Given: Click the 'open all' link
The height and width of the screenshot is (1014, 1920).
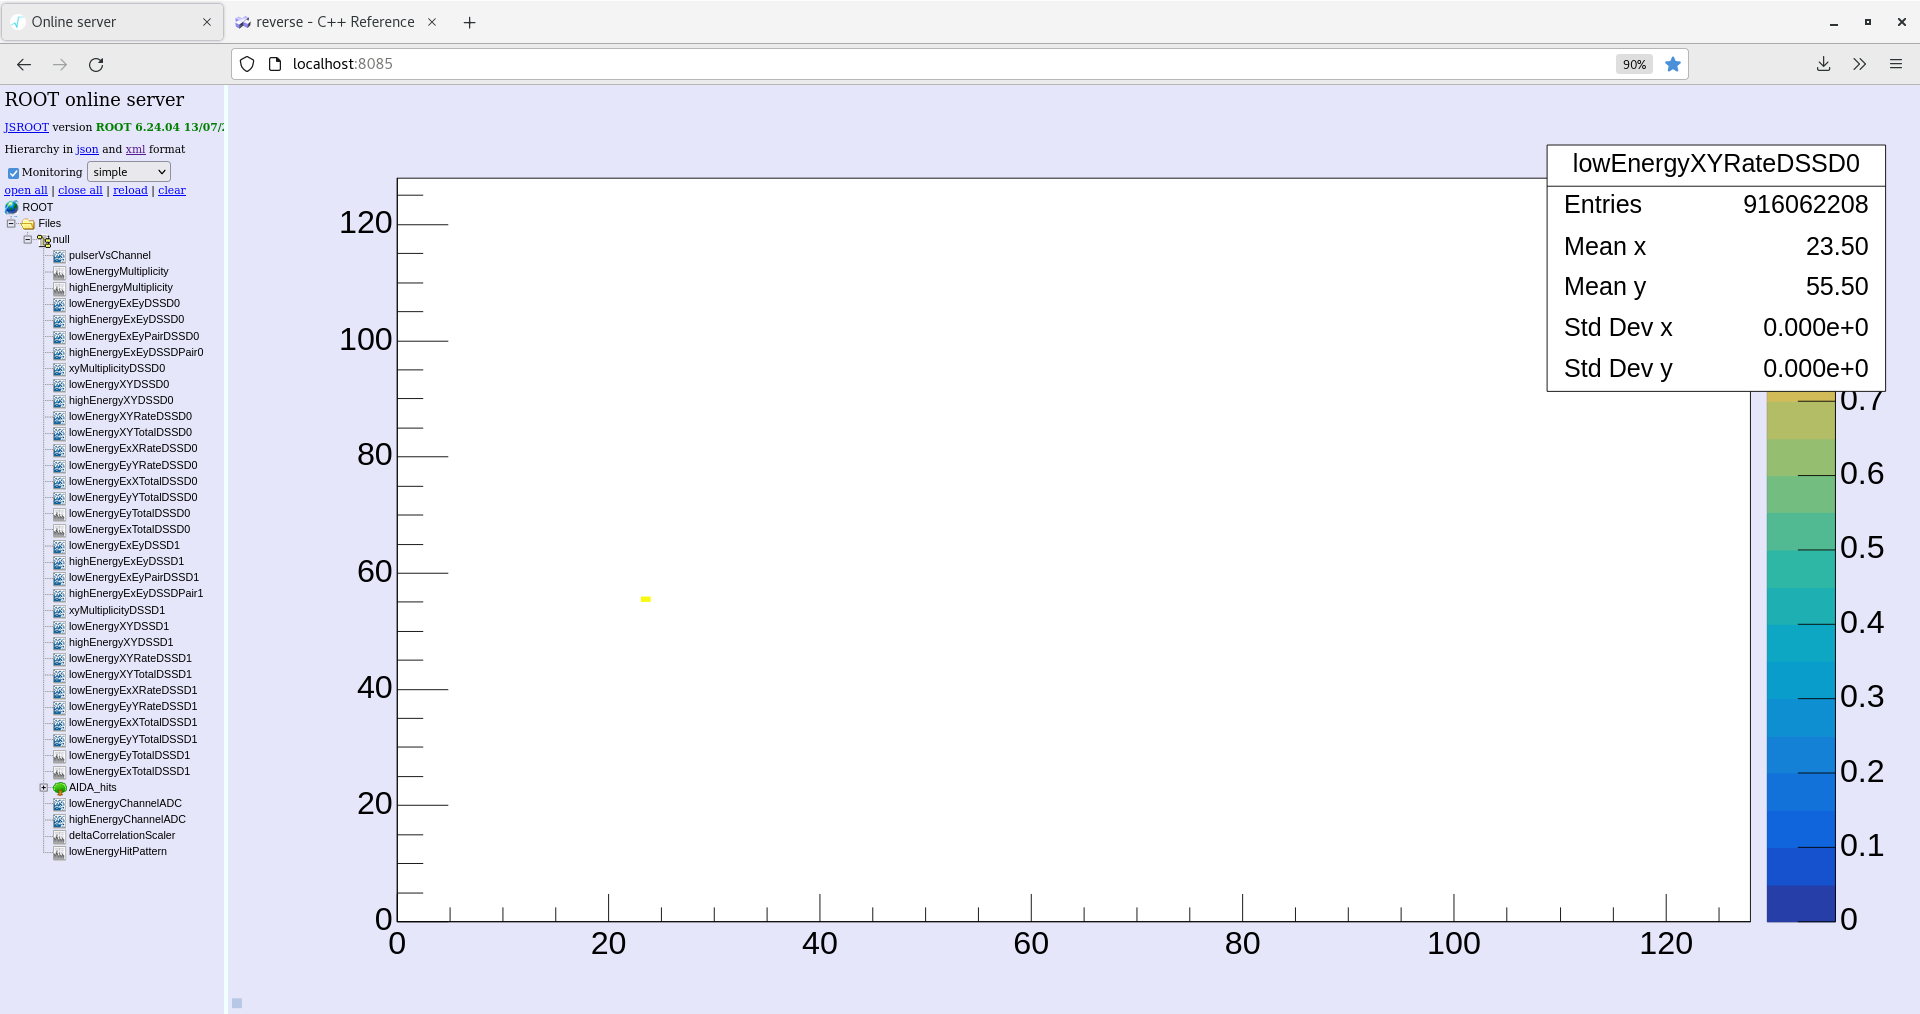Looking at the screenshot, I should (26, 190).
